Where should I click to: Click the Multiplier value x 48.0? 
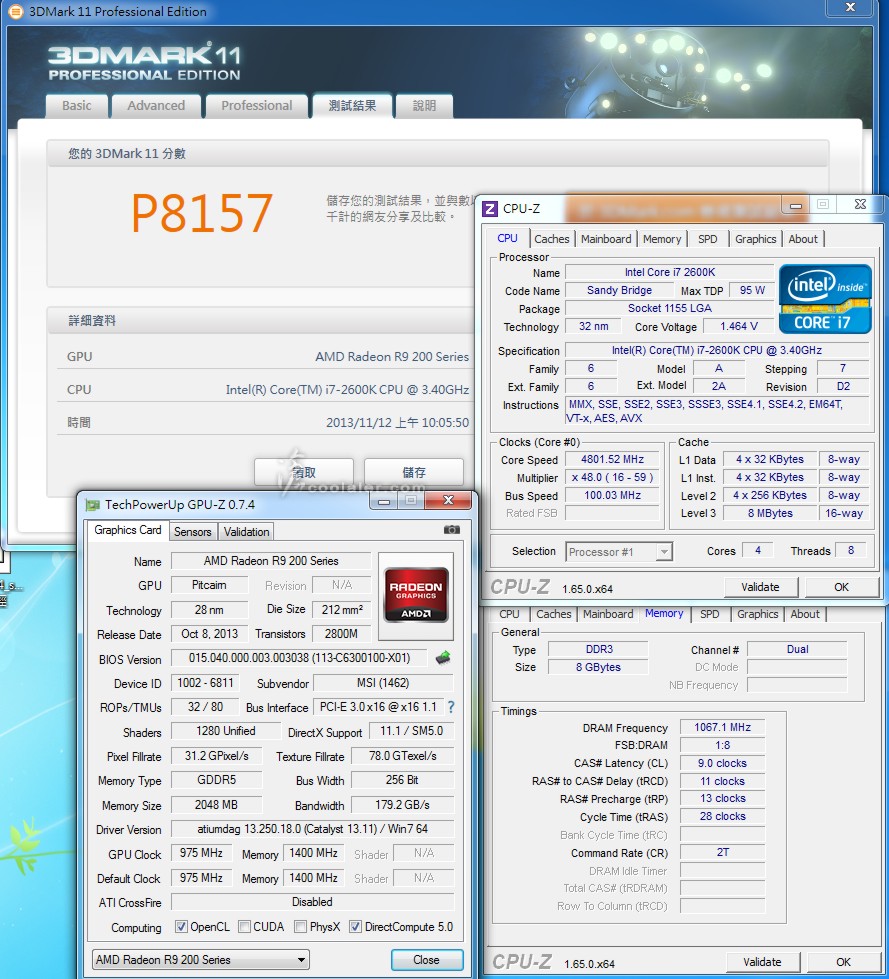pyautogui.click(x=612, y=477)
